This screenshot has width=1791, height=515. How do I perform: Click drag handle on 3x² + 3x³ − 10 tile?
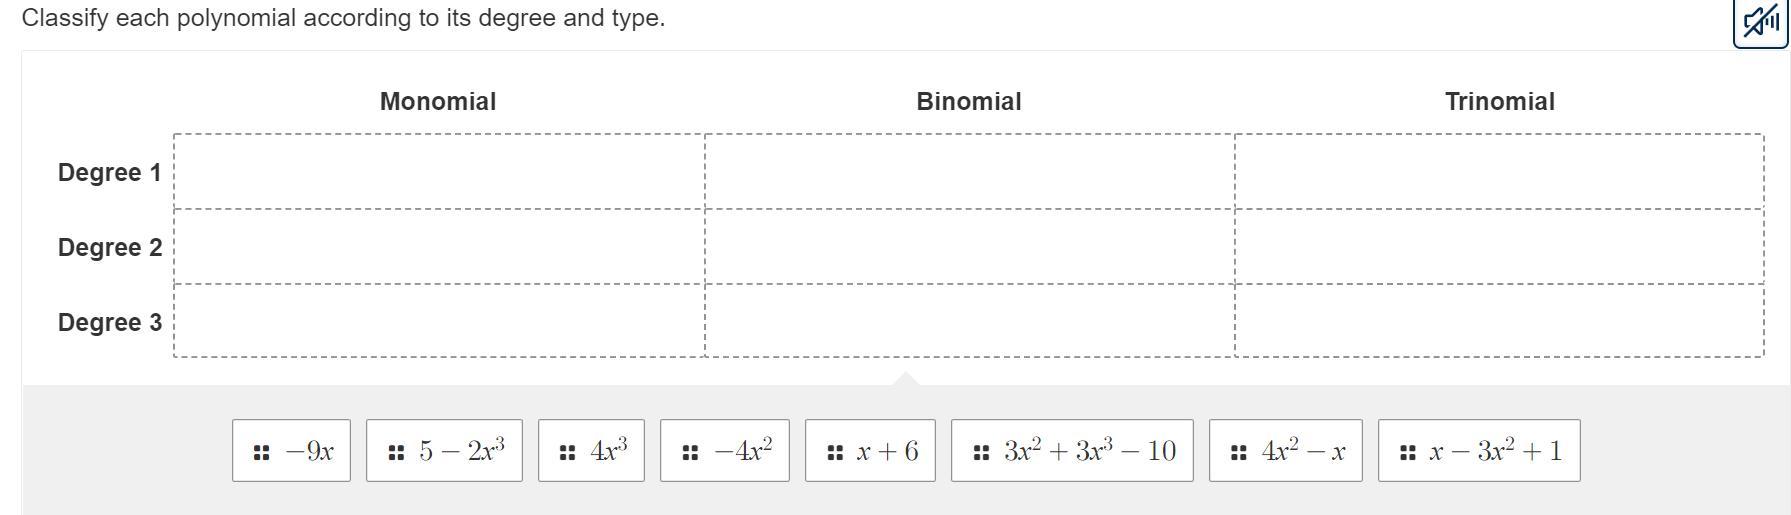[x=981, y=453]
